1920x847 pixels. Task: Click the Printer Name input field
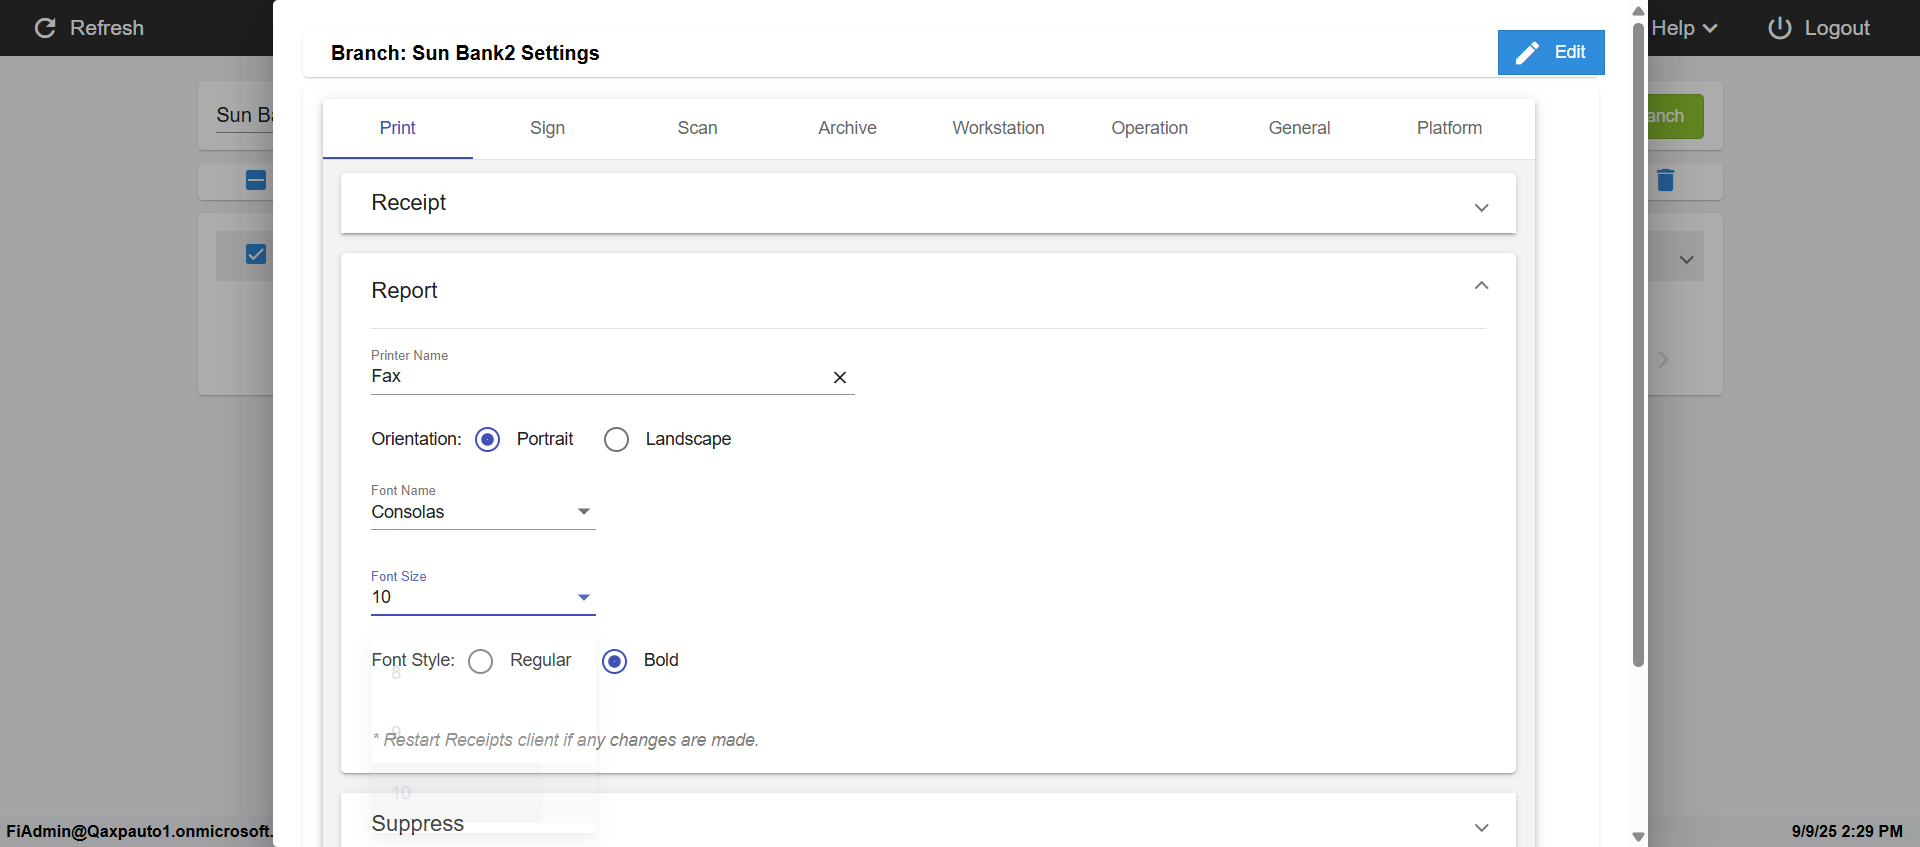[595, 377]
